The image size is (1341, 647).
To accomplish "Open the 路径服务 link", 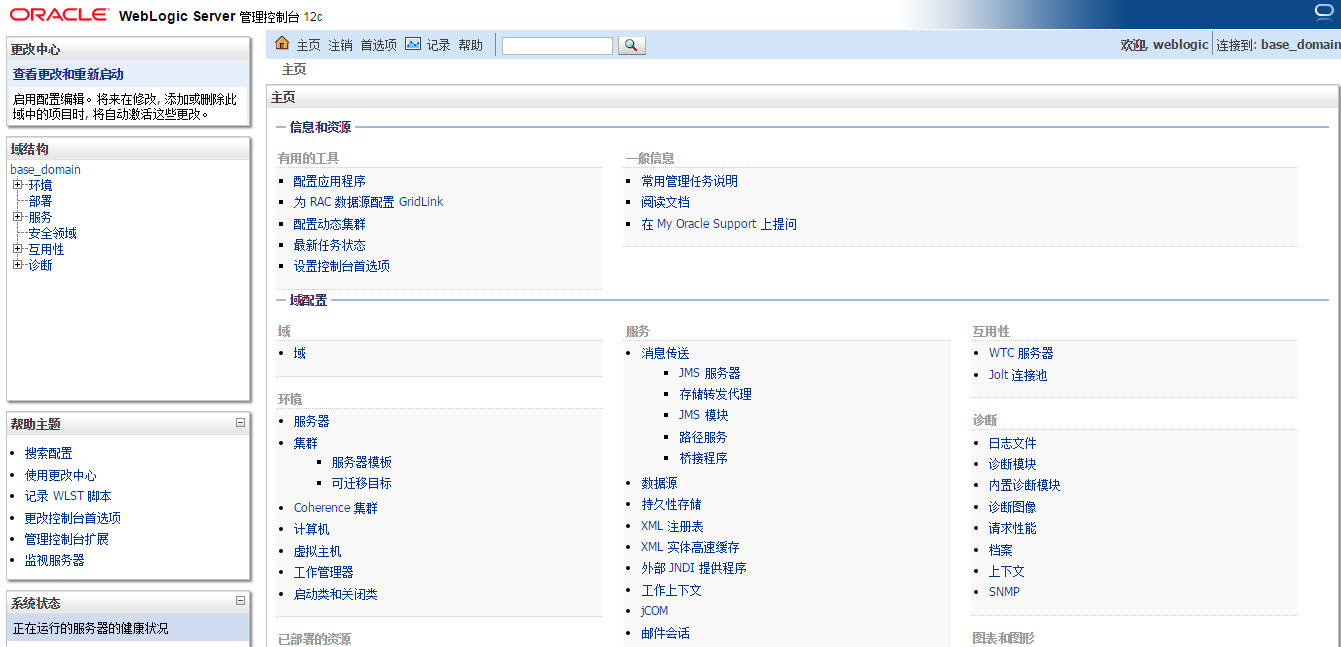I will pyautogui.click(x=703, y=437).
